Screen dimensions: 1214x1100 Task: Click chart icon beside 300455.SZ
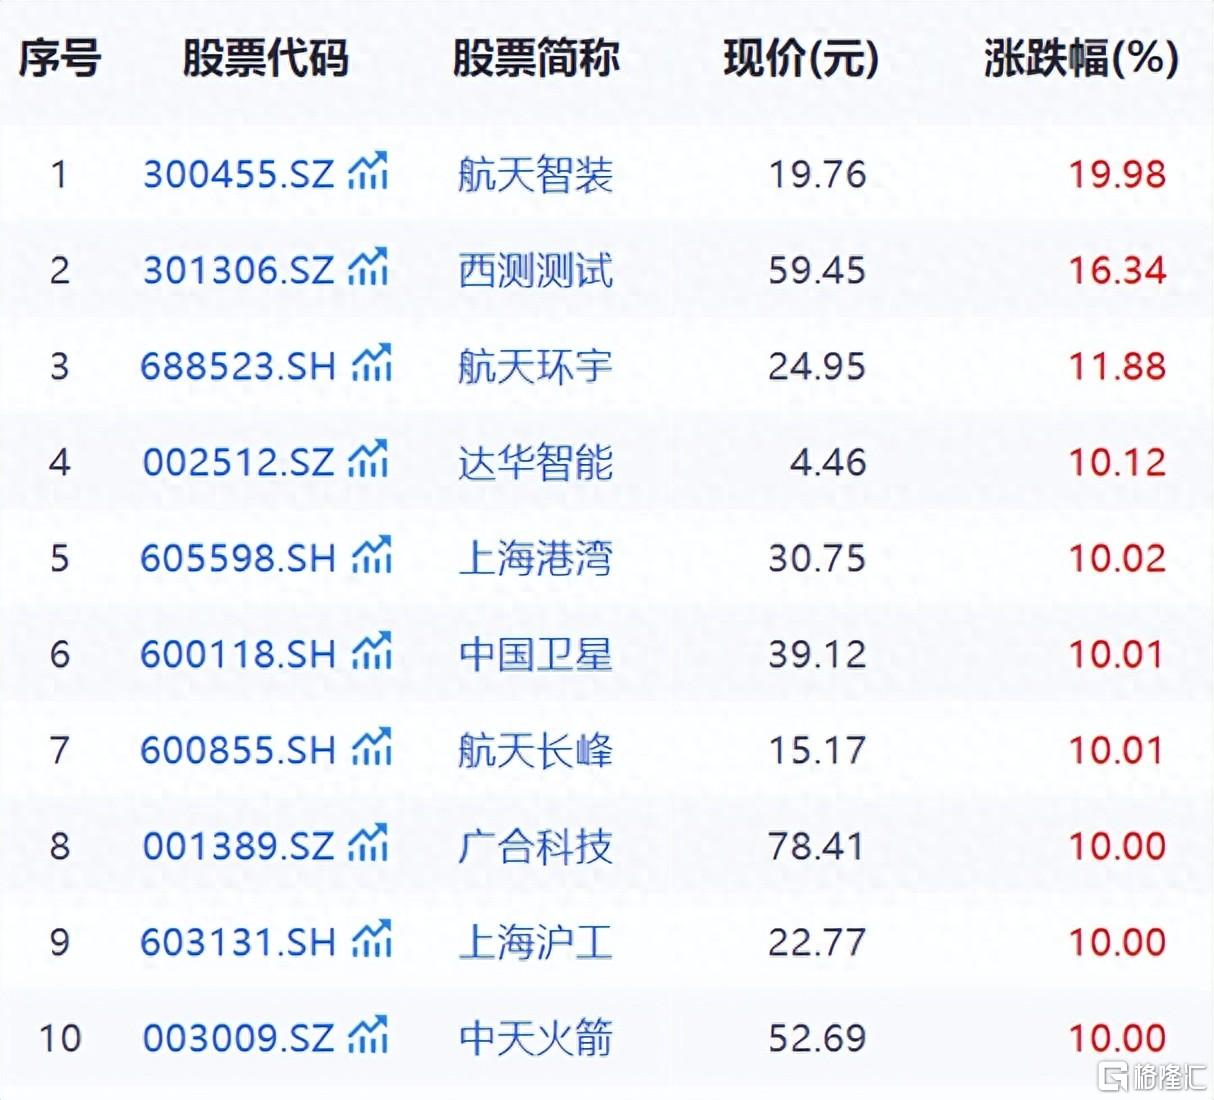pyautogui.click(x=368, y=173)
